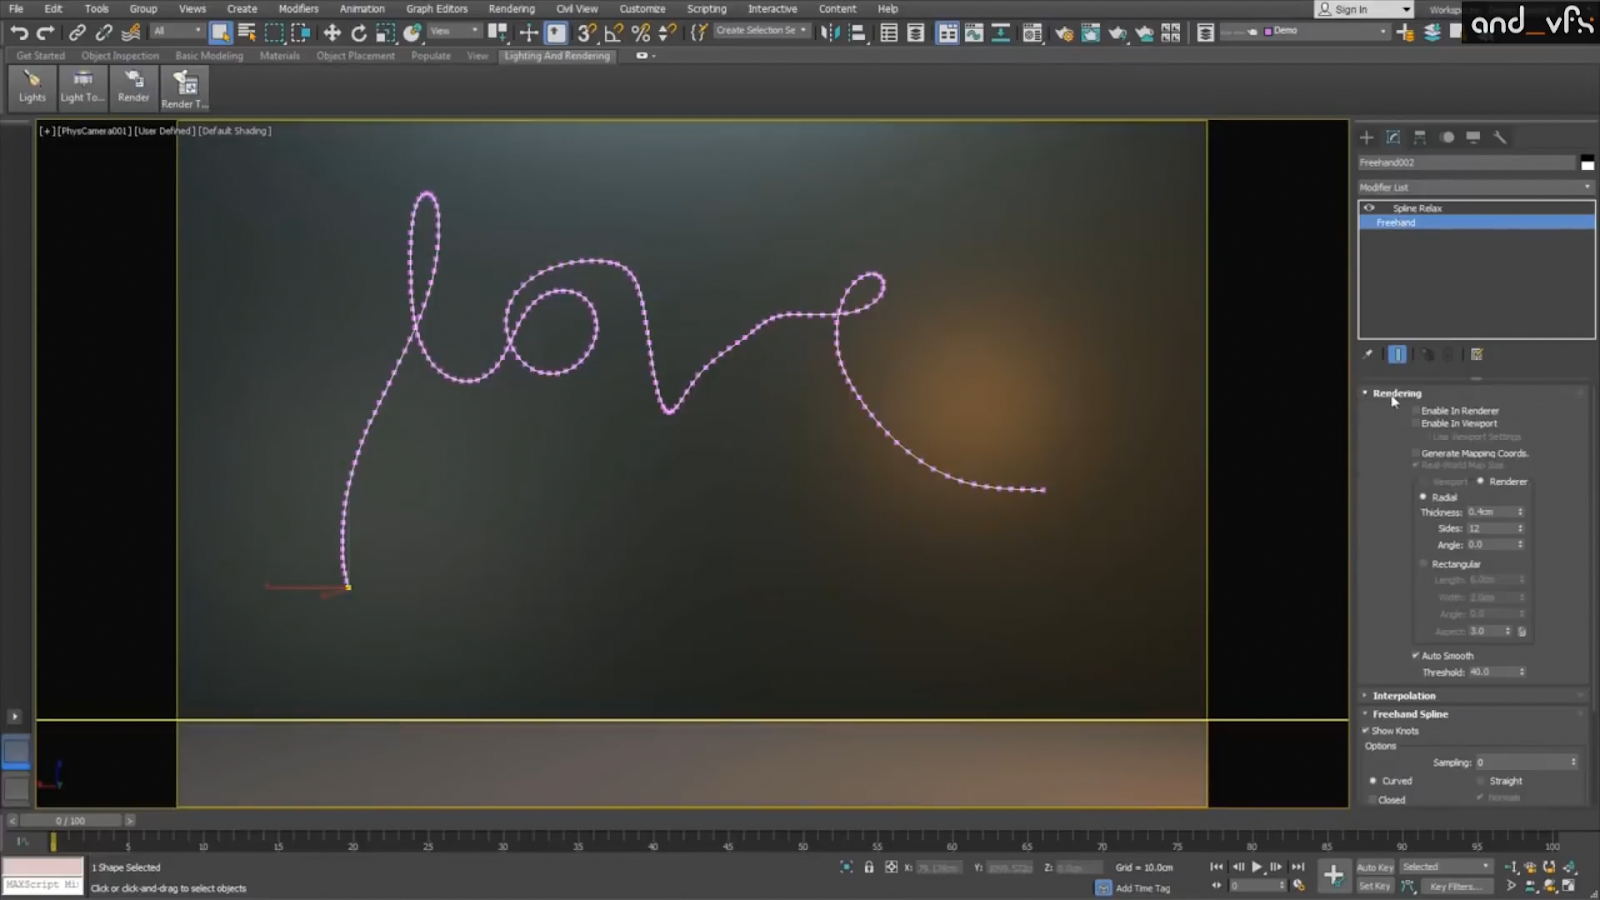Viewport: 1600px width, 900px height.
Task: Switch to the Lighting And Rendering ribbon tab
Action: click(557, 56)
